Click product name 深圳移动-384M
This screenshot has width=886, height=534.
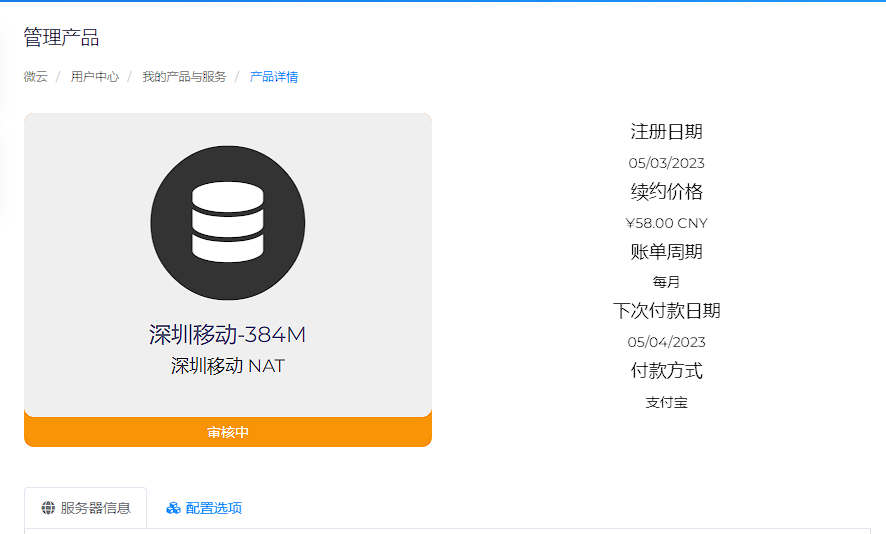pyautogui.click(x=228, y=335)
